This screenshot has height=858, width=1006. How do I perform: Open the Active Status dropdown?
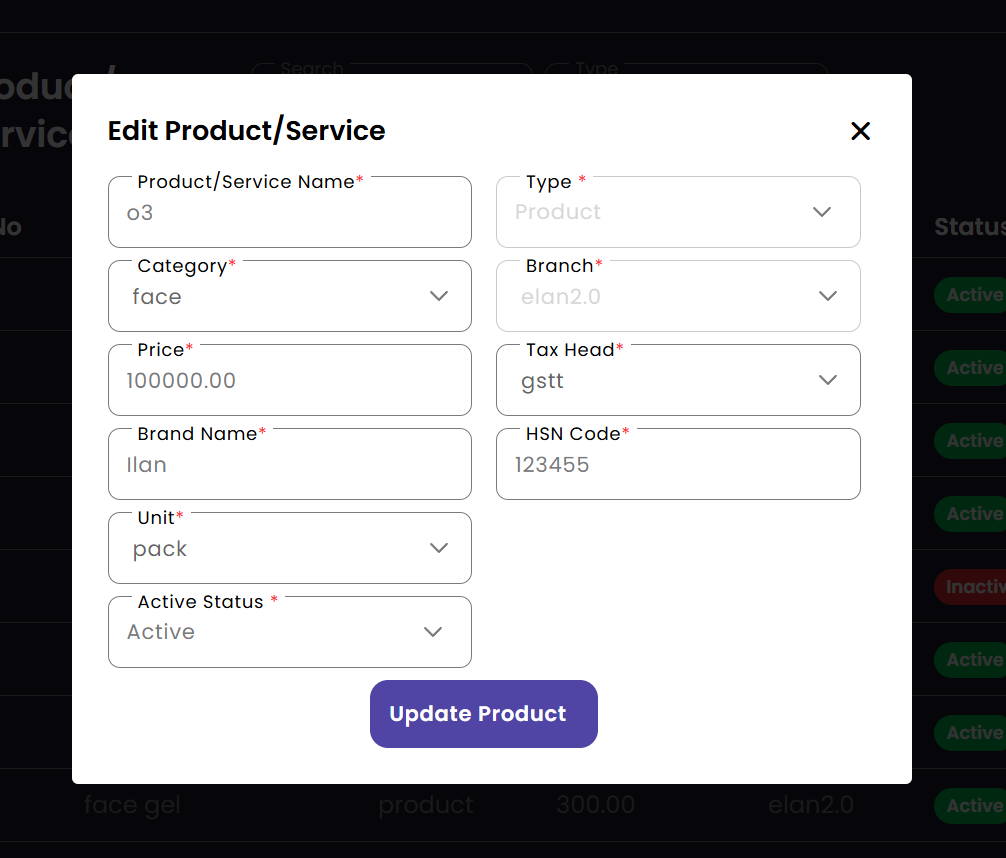click(x=289, y=633)
